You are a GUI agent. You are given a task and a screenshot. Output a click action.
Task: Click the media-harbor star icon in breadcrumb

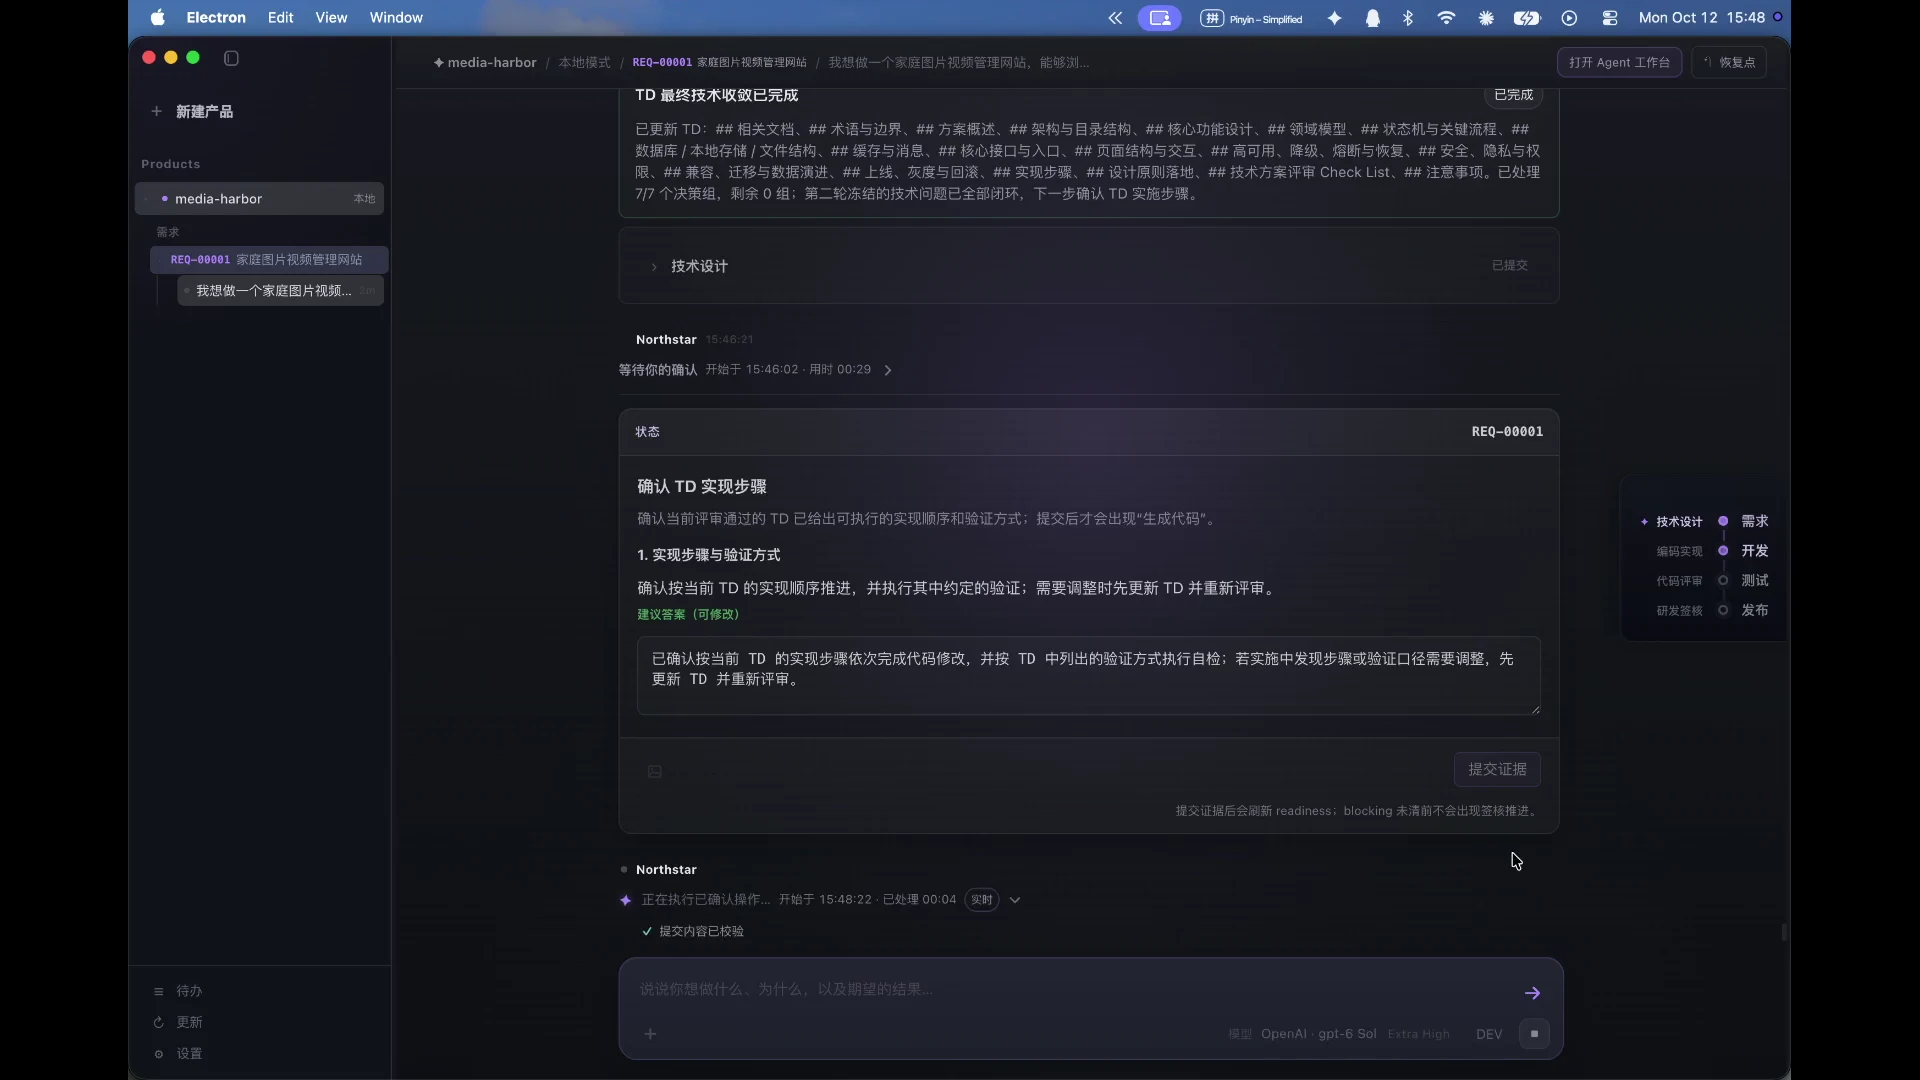point(439,62)
